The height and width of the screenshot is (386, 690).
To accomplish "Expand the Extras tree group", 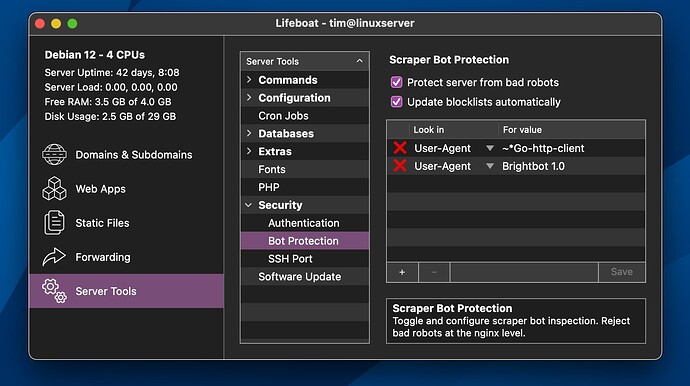I will [x=249, y=151].
